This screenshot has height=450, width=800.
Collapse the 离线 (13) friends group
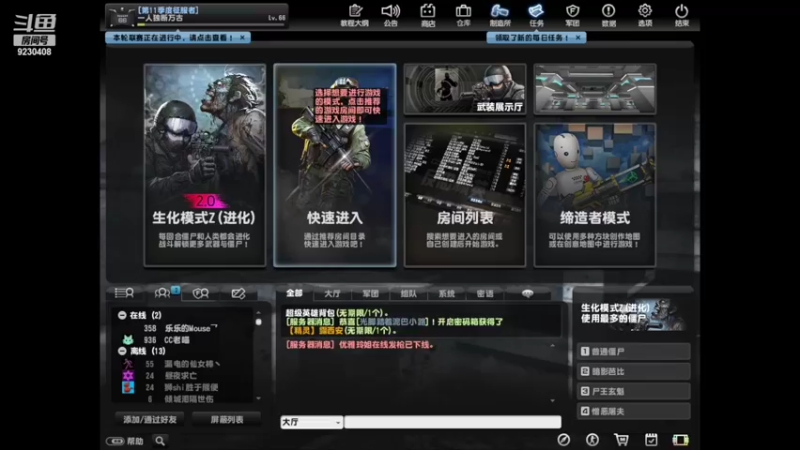click(x=122, y=351)
